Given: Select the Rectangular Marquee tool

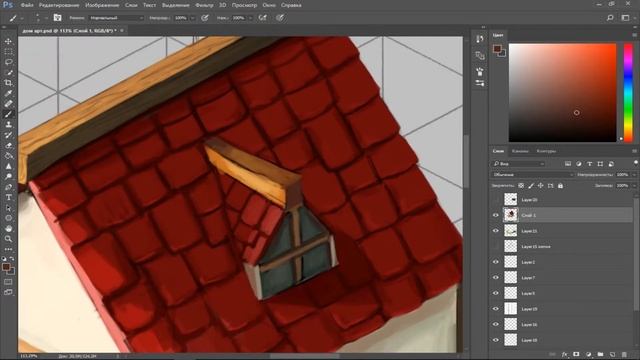Looking at the screenshot, I should click(8, 52).
